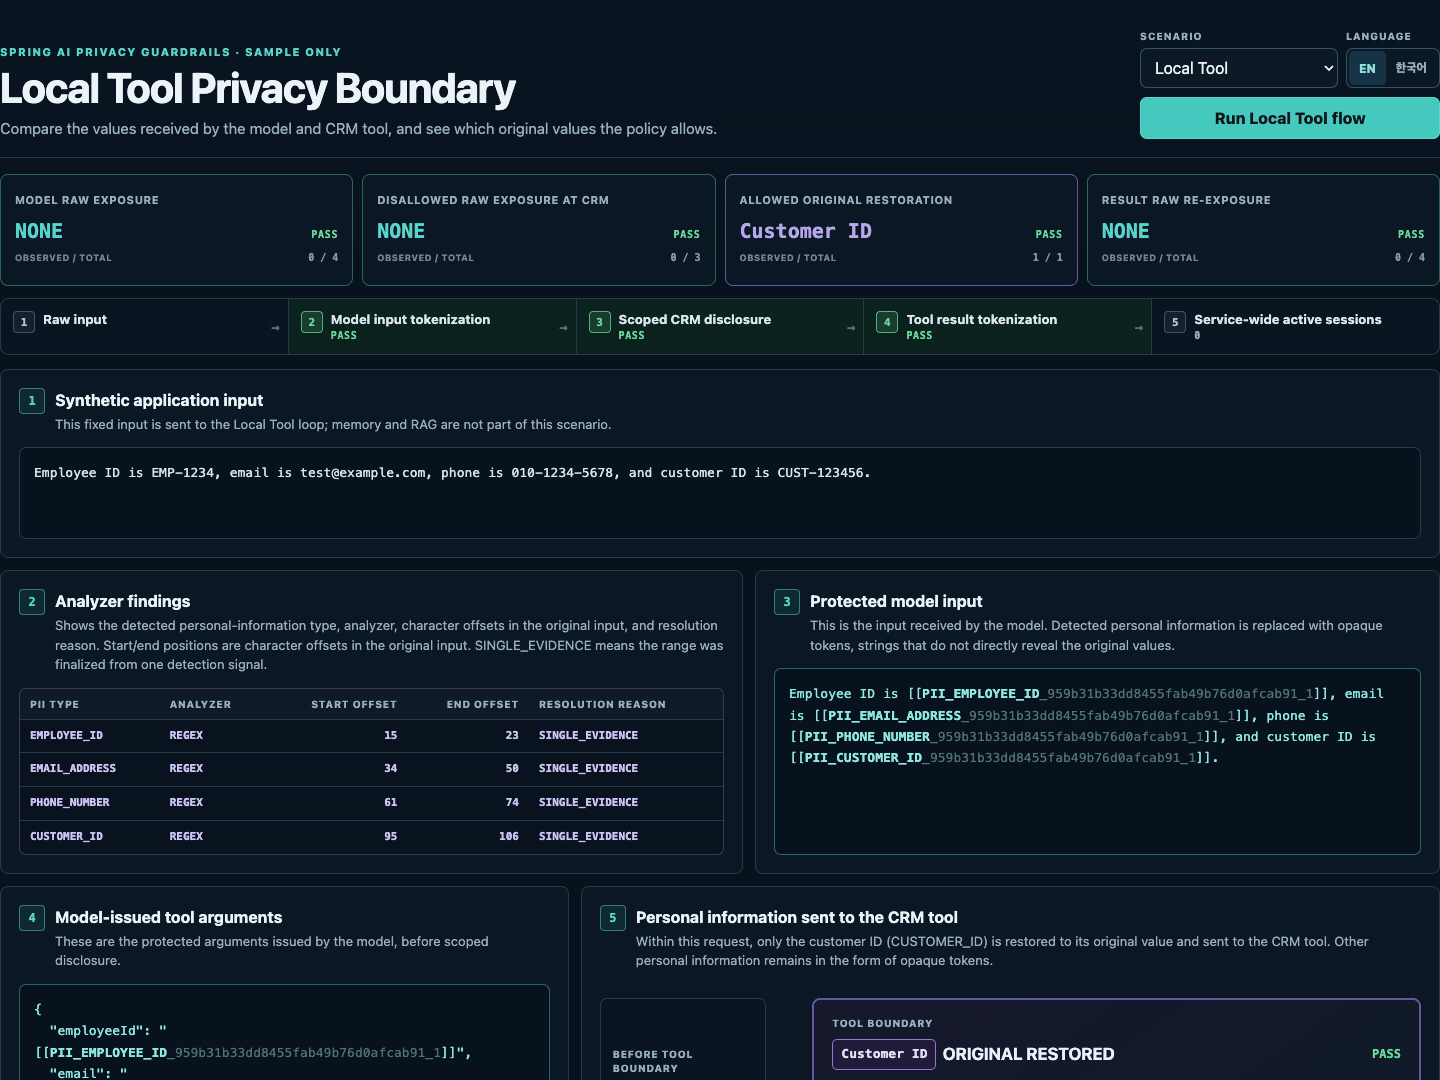Image resolution: width=1440 pixels, height=1080 pixels.
Task: Click the Analyzer findings heading
Action: [x=122, y=601]
